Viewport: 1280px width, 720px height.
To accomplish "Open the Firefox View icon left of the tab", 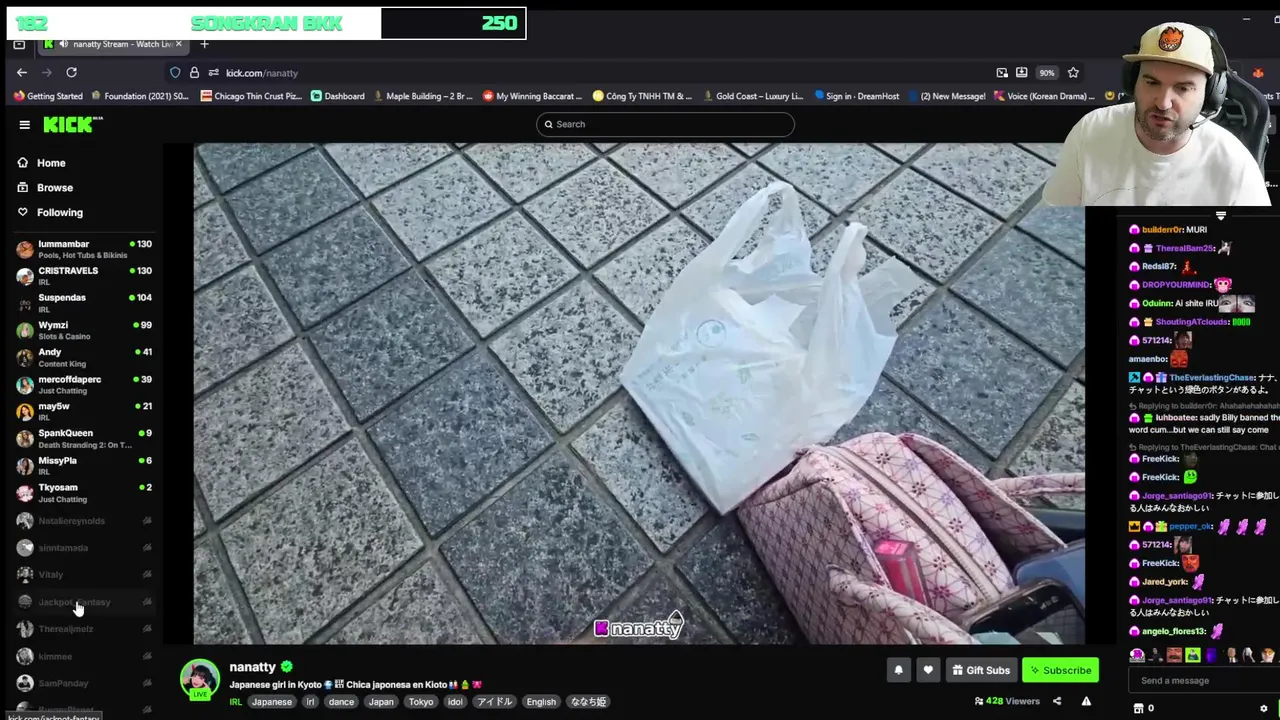I will (x=19, y=44).
